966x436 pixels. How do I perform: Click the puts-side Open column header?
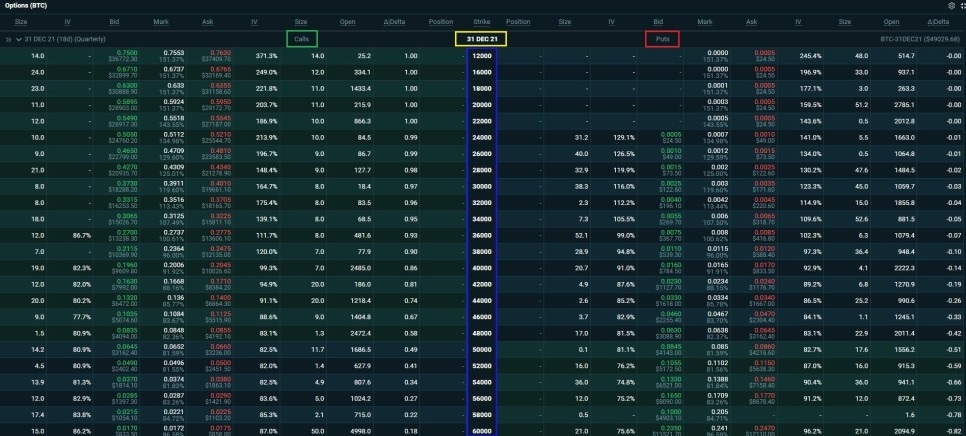[891, 22]
